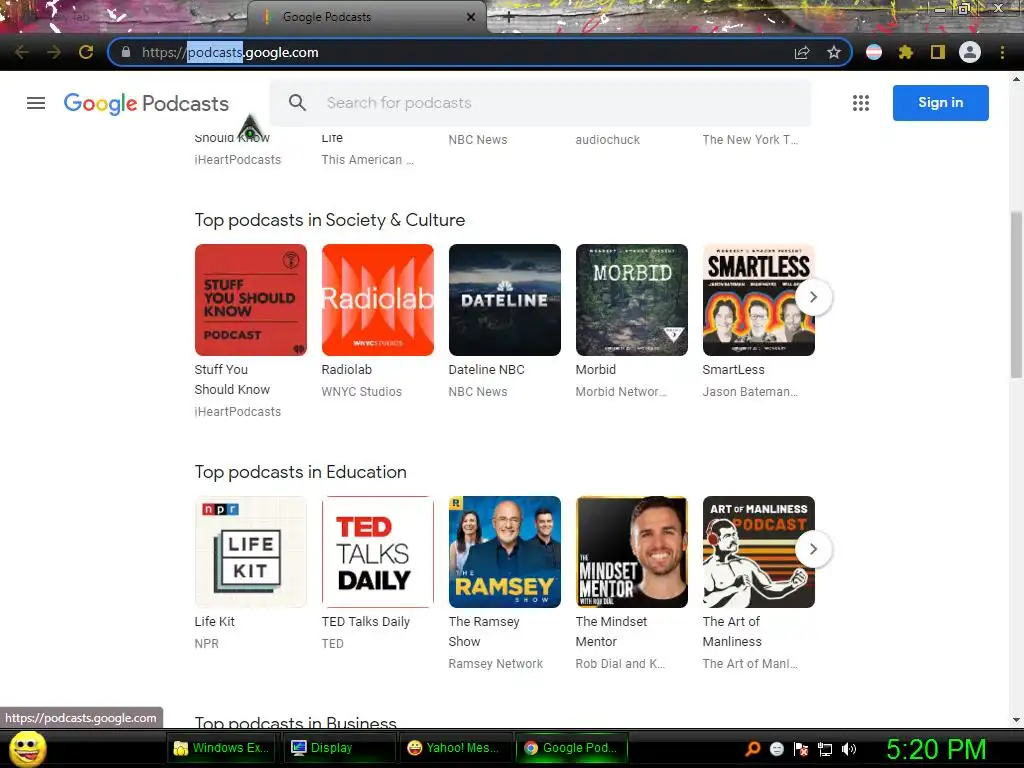Click the address bar URL

pos(230,52)
